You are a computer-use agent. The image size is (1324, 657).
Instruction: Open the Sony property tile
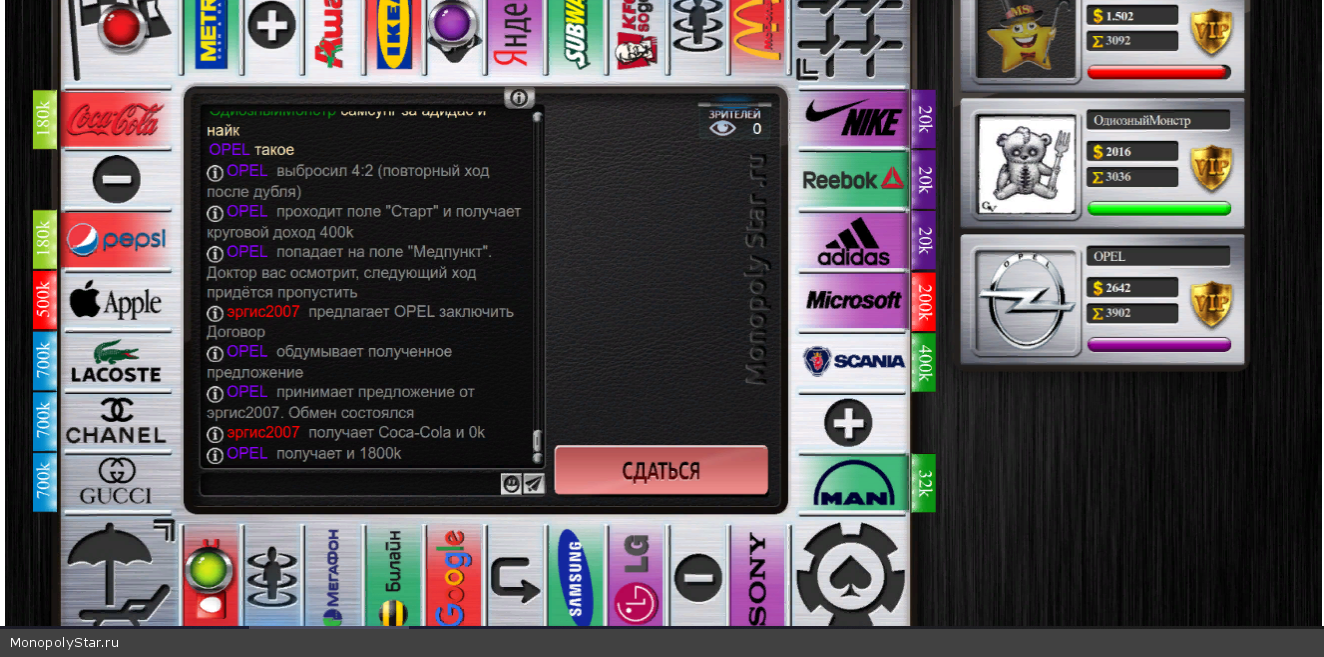click(x=758, y=576)
